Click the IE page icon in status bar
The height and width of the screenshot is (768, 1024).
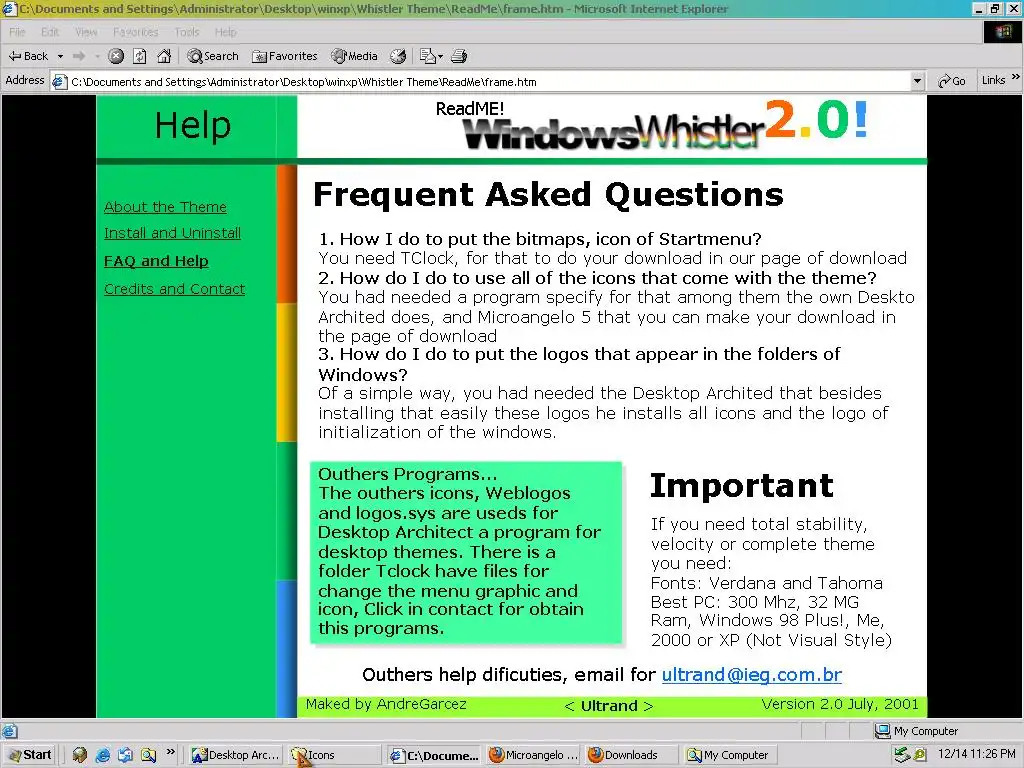coord(9,731)
